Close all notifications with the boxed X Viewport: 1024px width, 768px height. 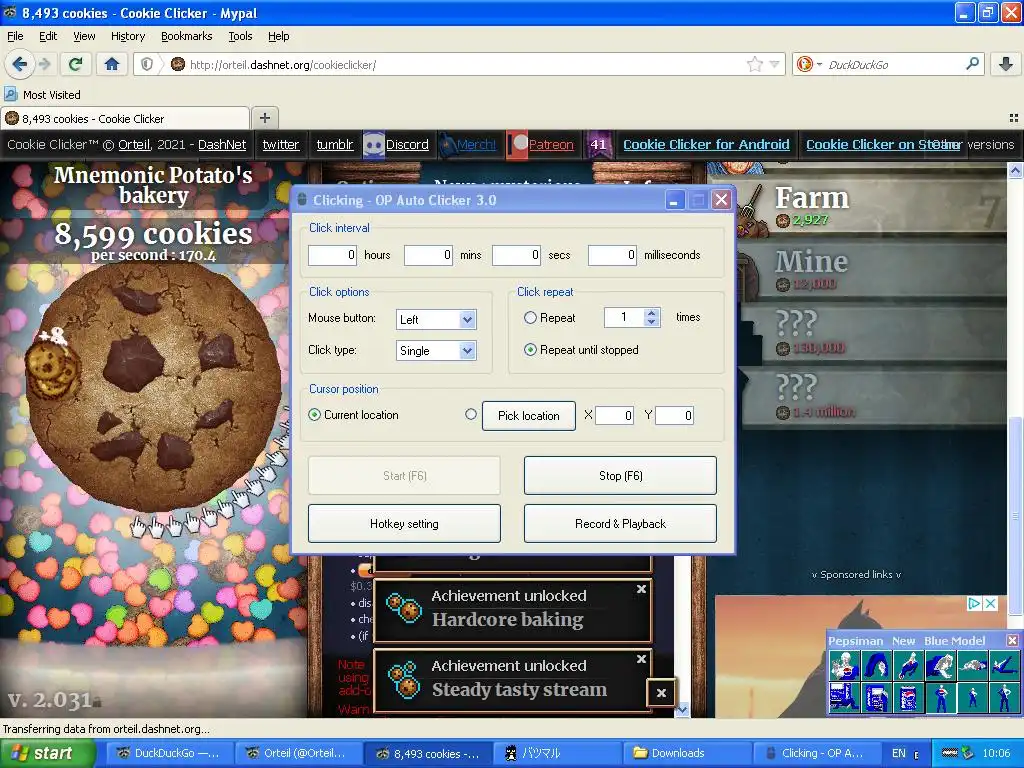[661, 694]
